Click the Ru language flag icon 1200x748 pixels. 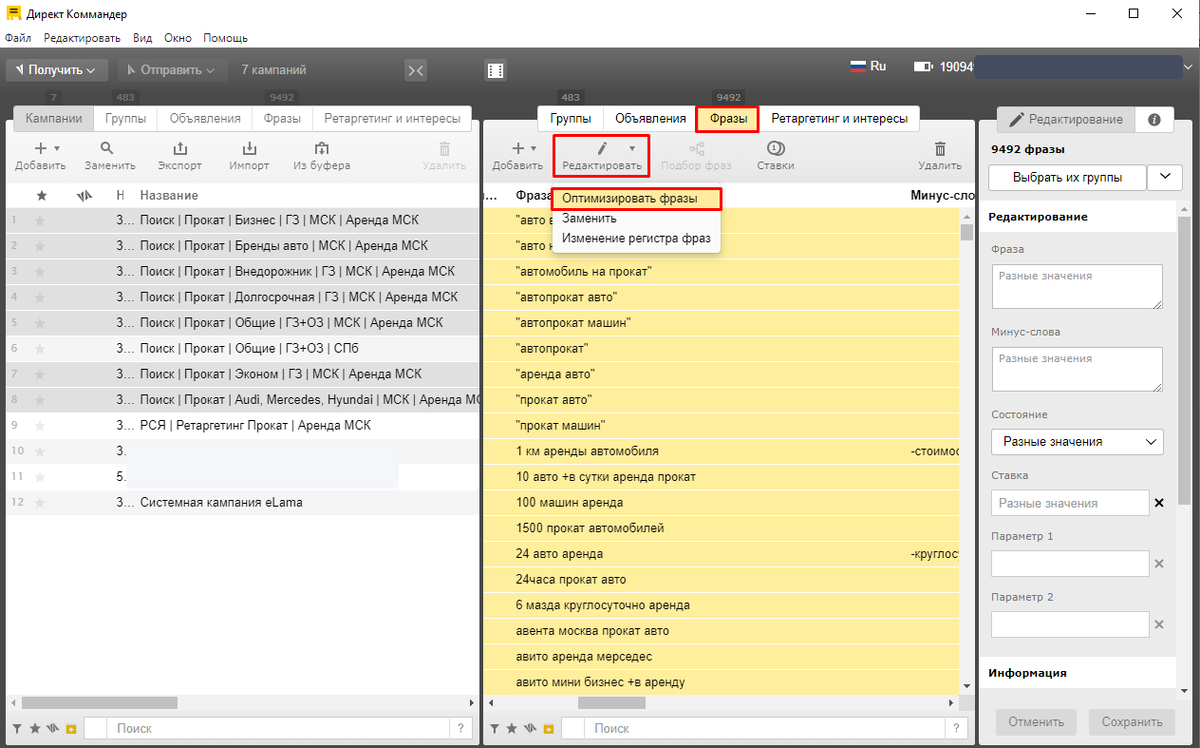[858, 66]
